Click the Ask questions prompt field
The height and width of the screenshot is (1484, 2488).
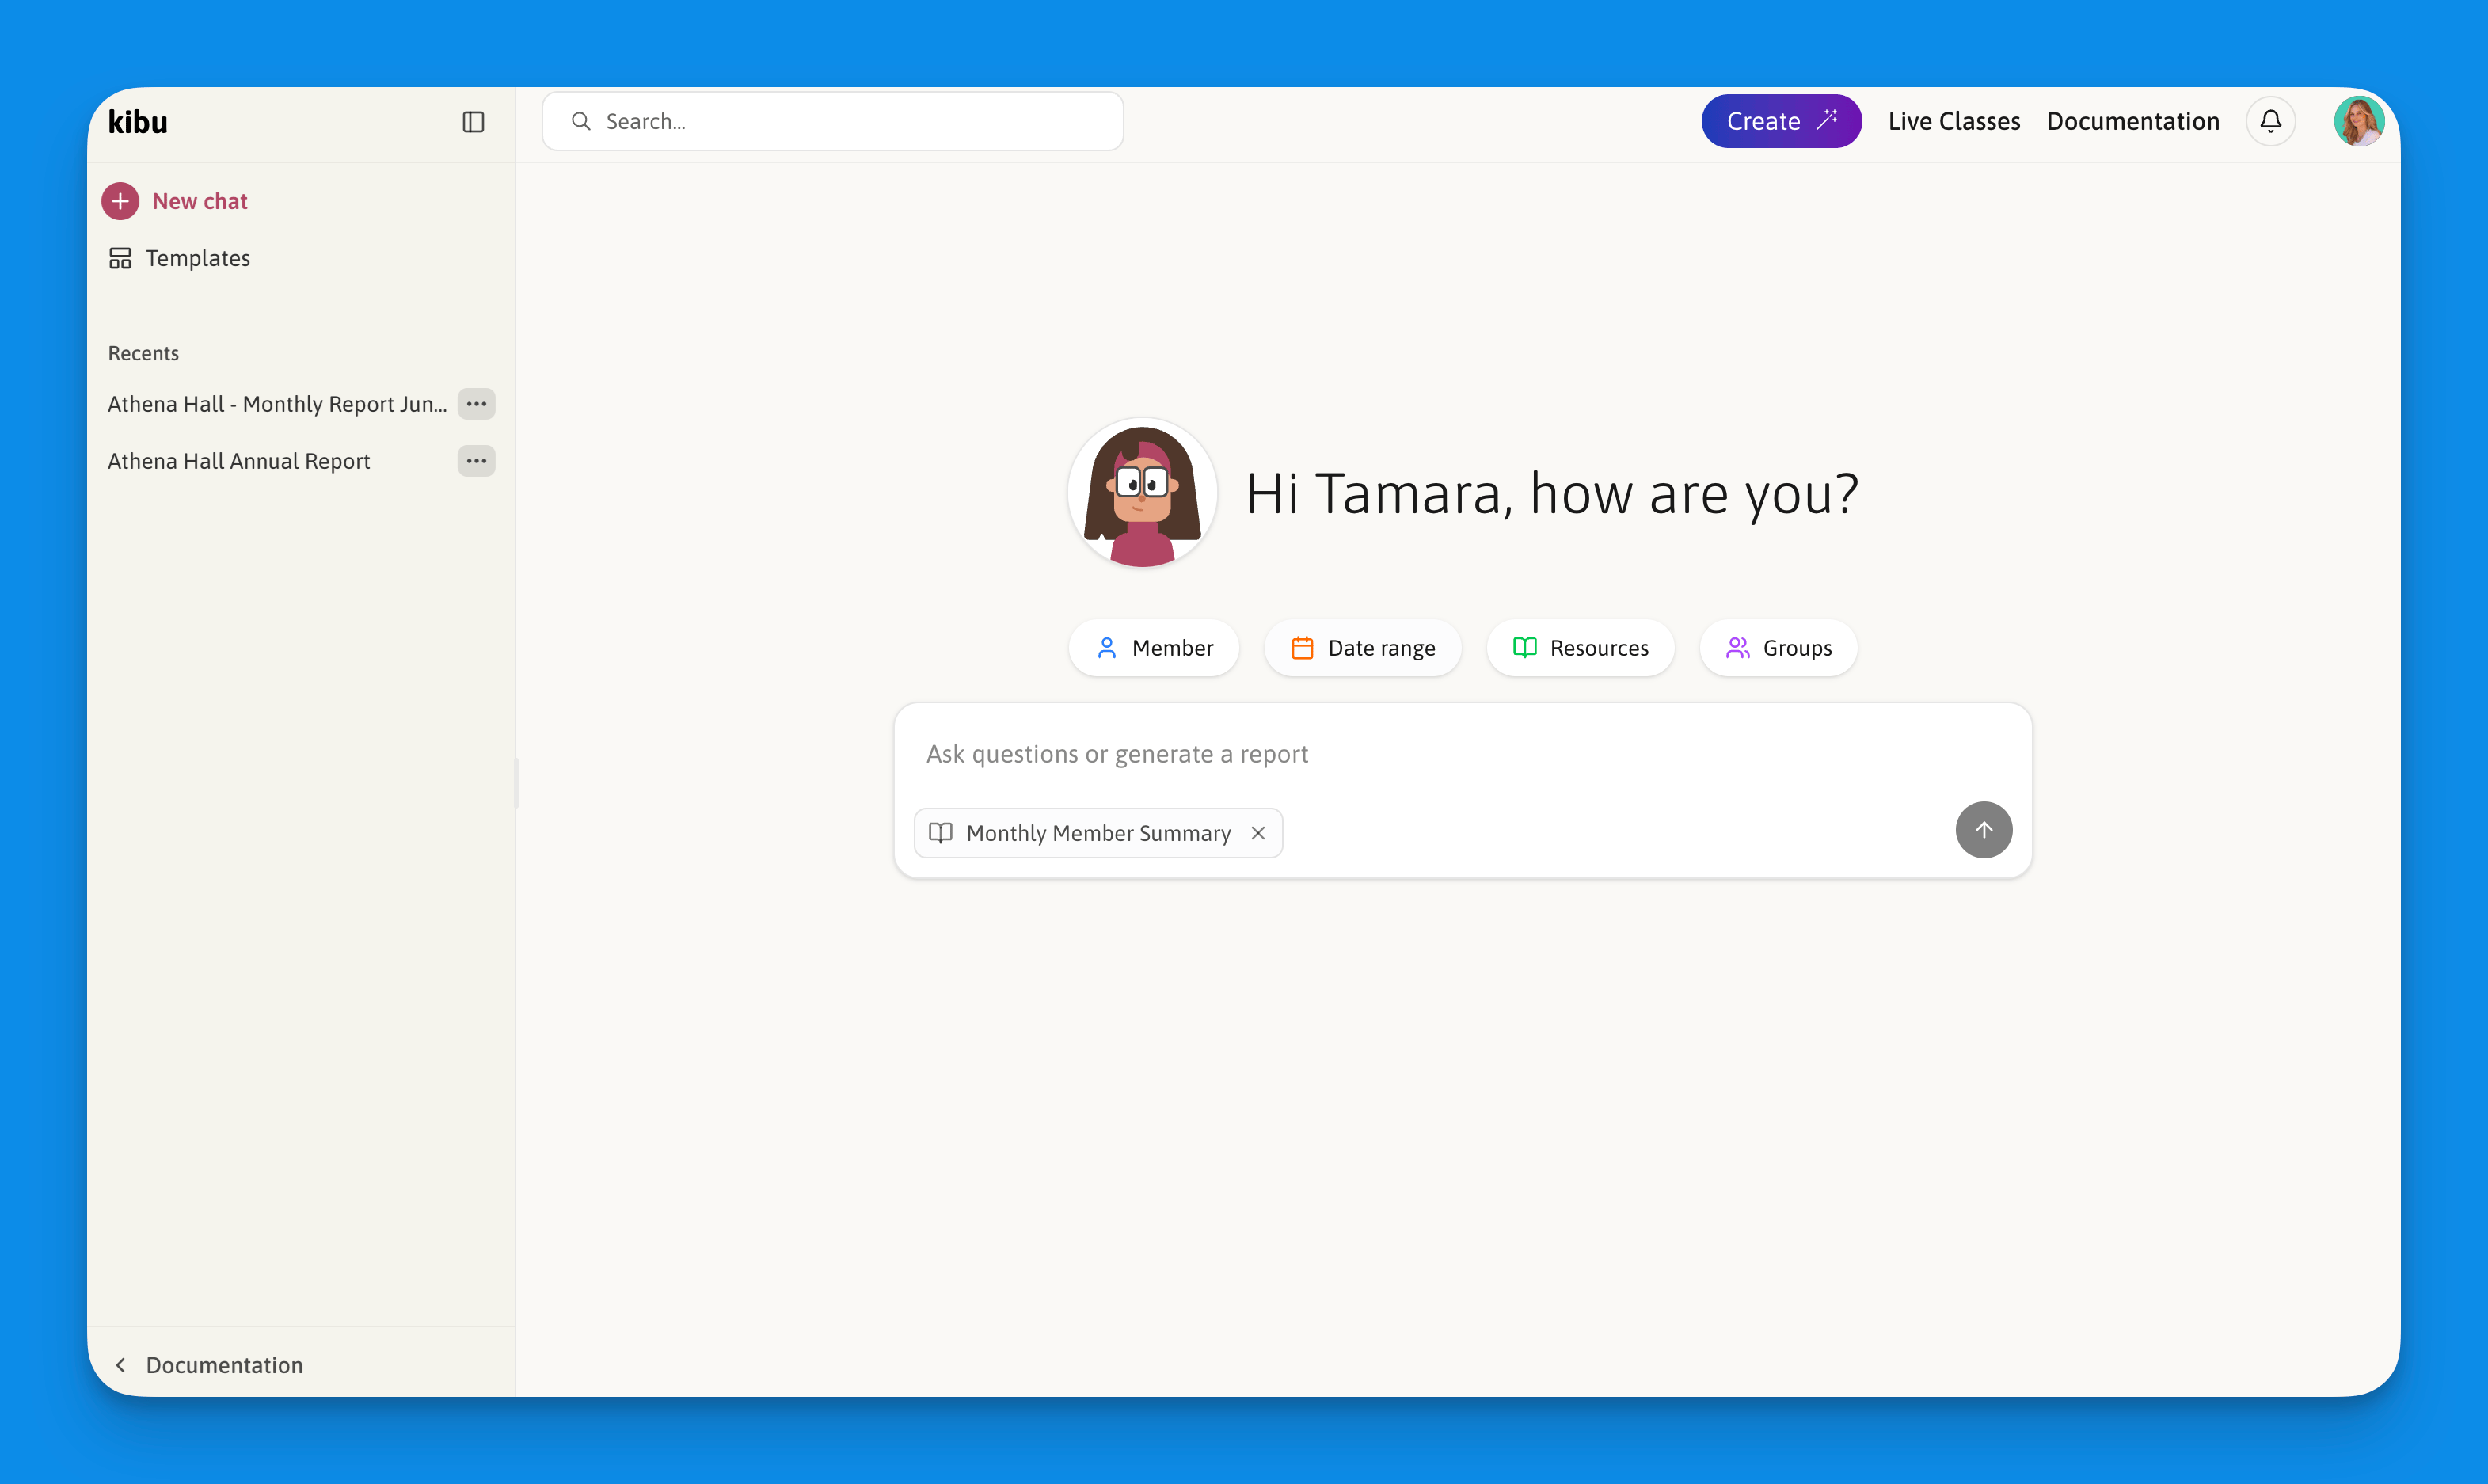pyautogui.click(x=1462, y=754)
